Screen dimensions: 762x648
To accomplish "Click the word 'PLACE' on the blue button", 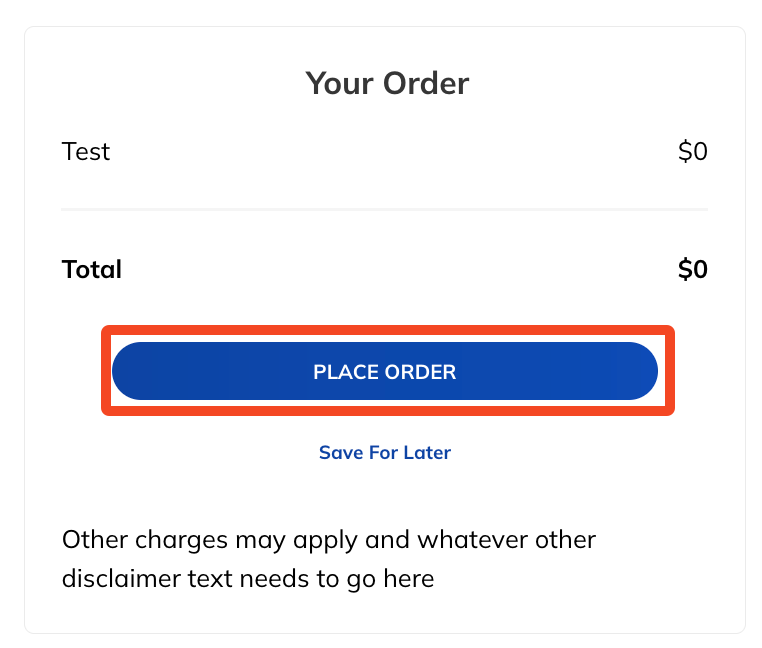I will click(342, 372).
